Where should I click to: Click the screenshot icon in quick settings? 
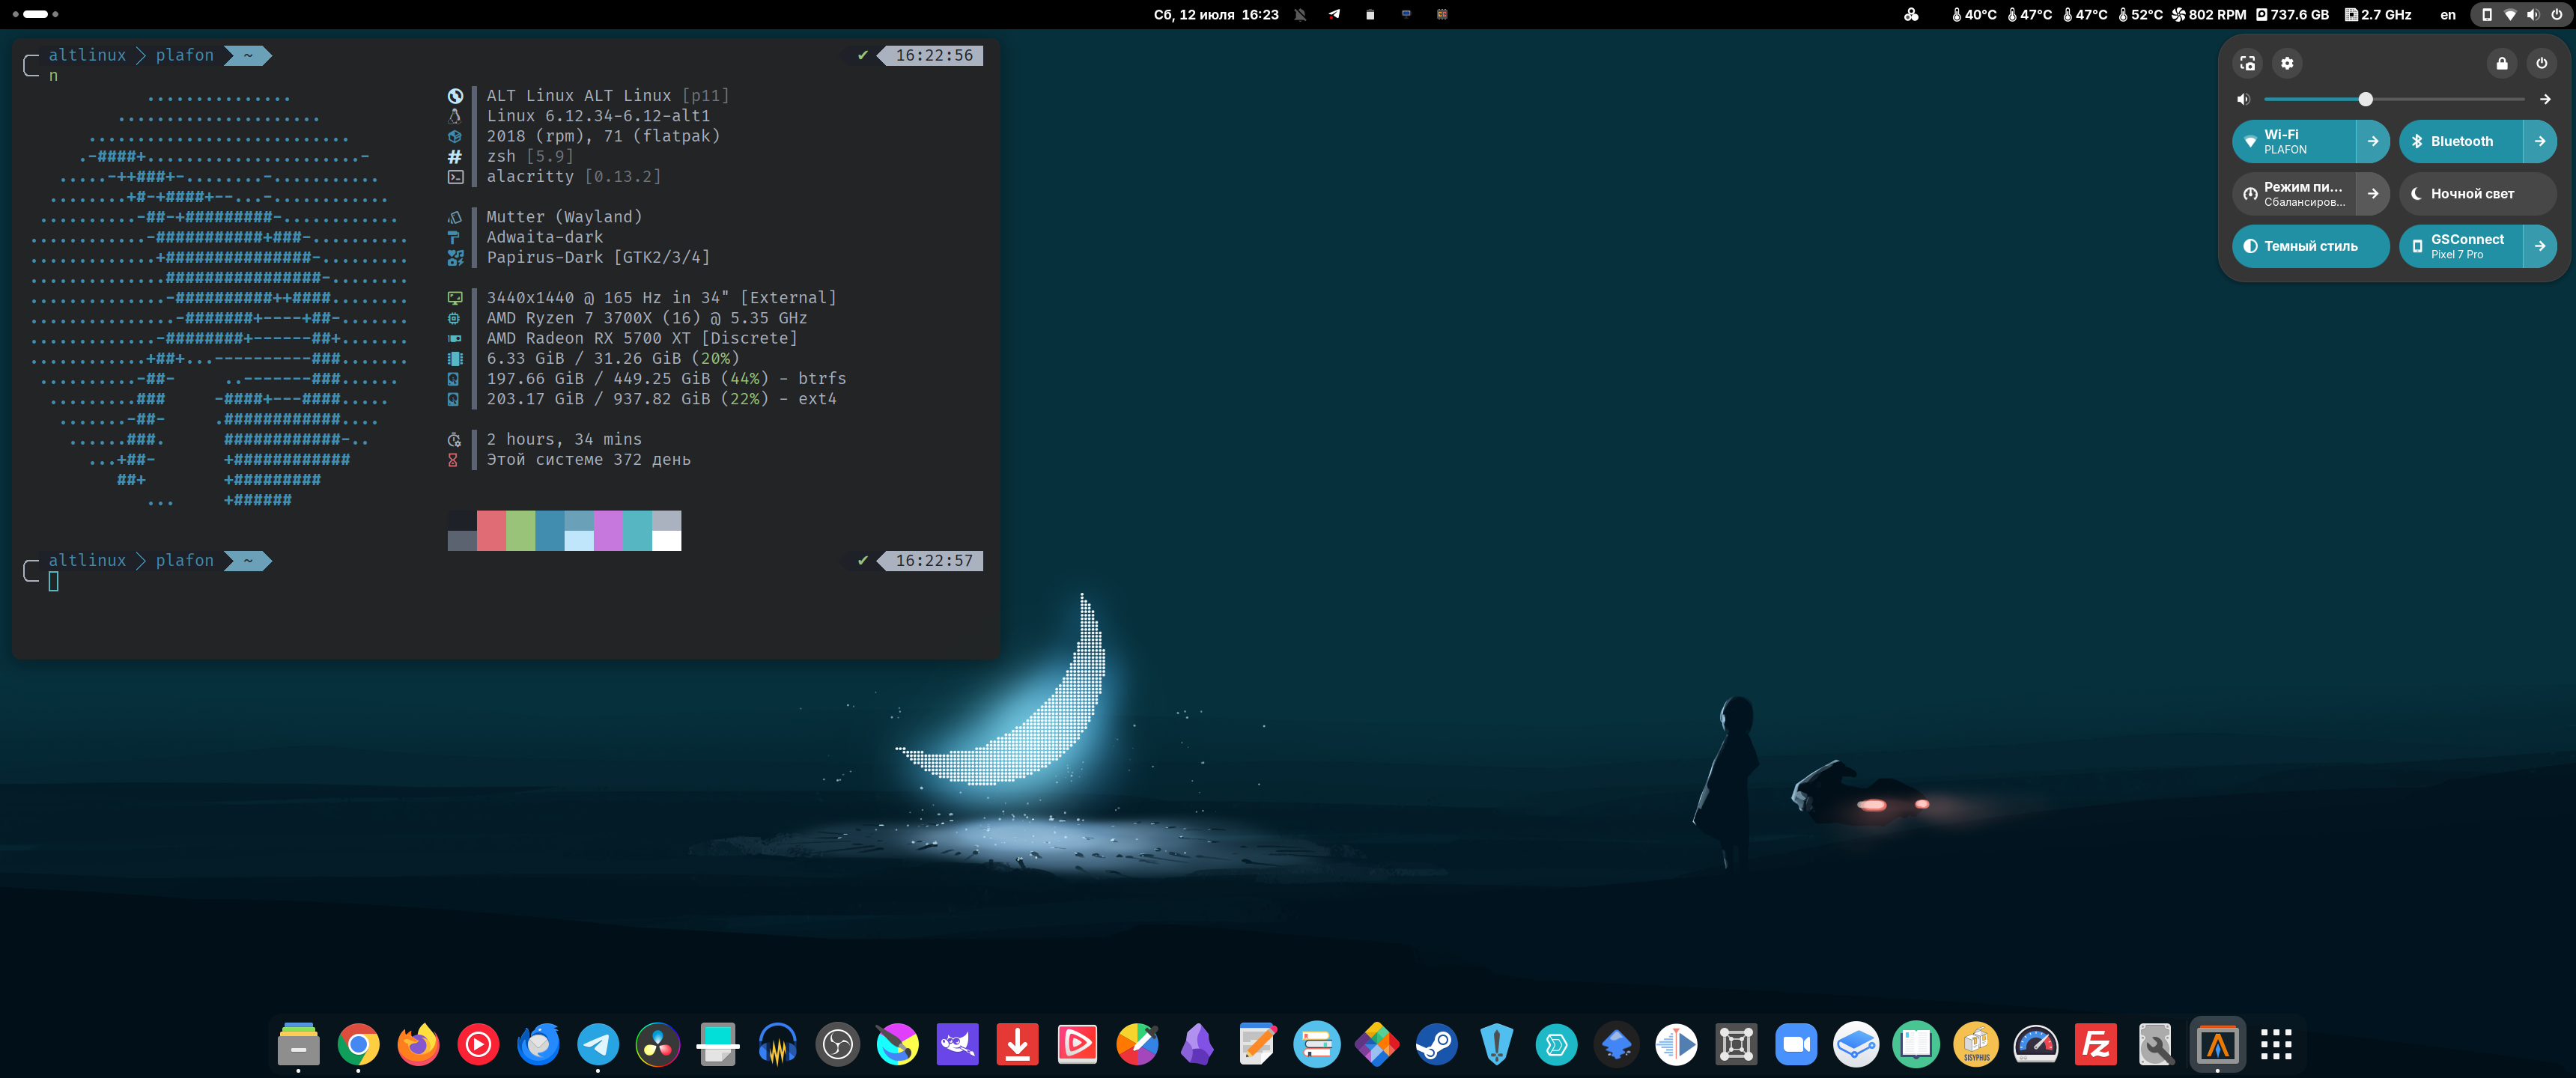[x=2247, y=63]
